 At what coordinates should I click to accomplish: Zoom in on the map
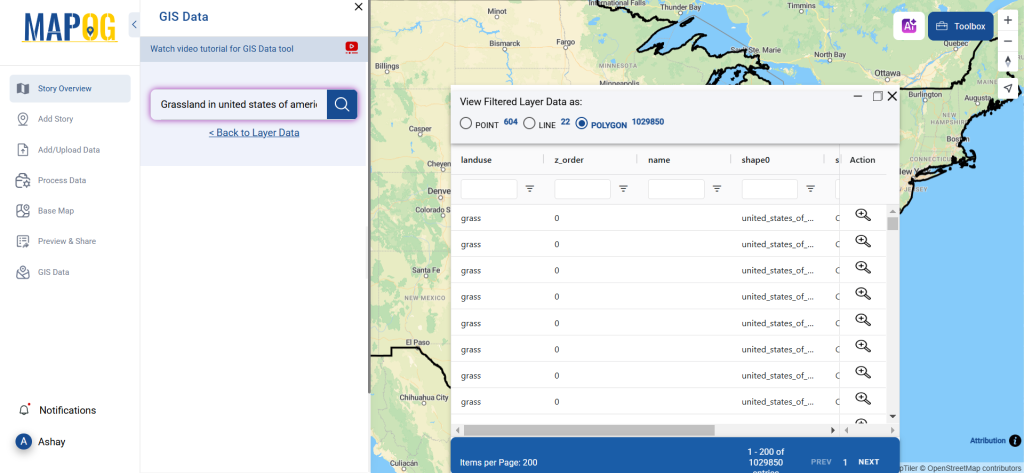(x=1008, y=20)
